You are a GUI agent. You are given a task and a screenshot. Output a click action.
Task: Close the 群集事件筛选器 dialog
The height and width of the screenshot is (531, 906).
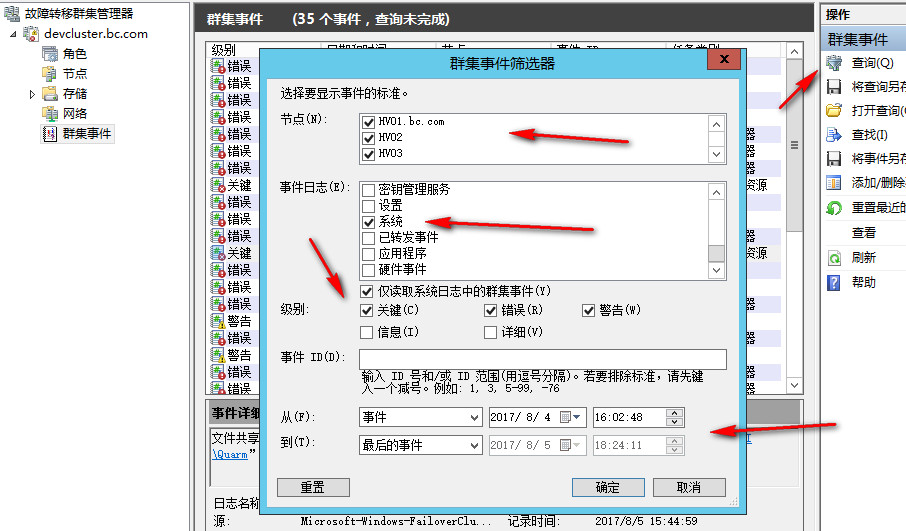point(724,59)
